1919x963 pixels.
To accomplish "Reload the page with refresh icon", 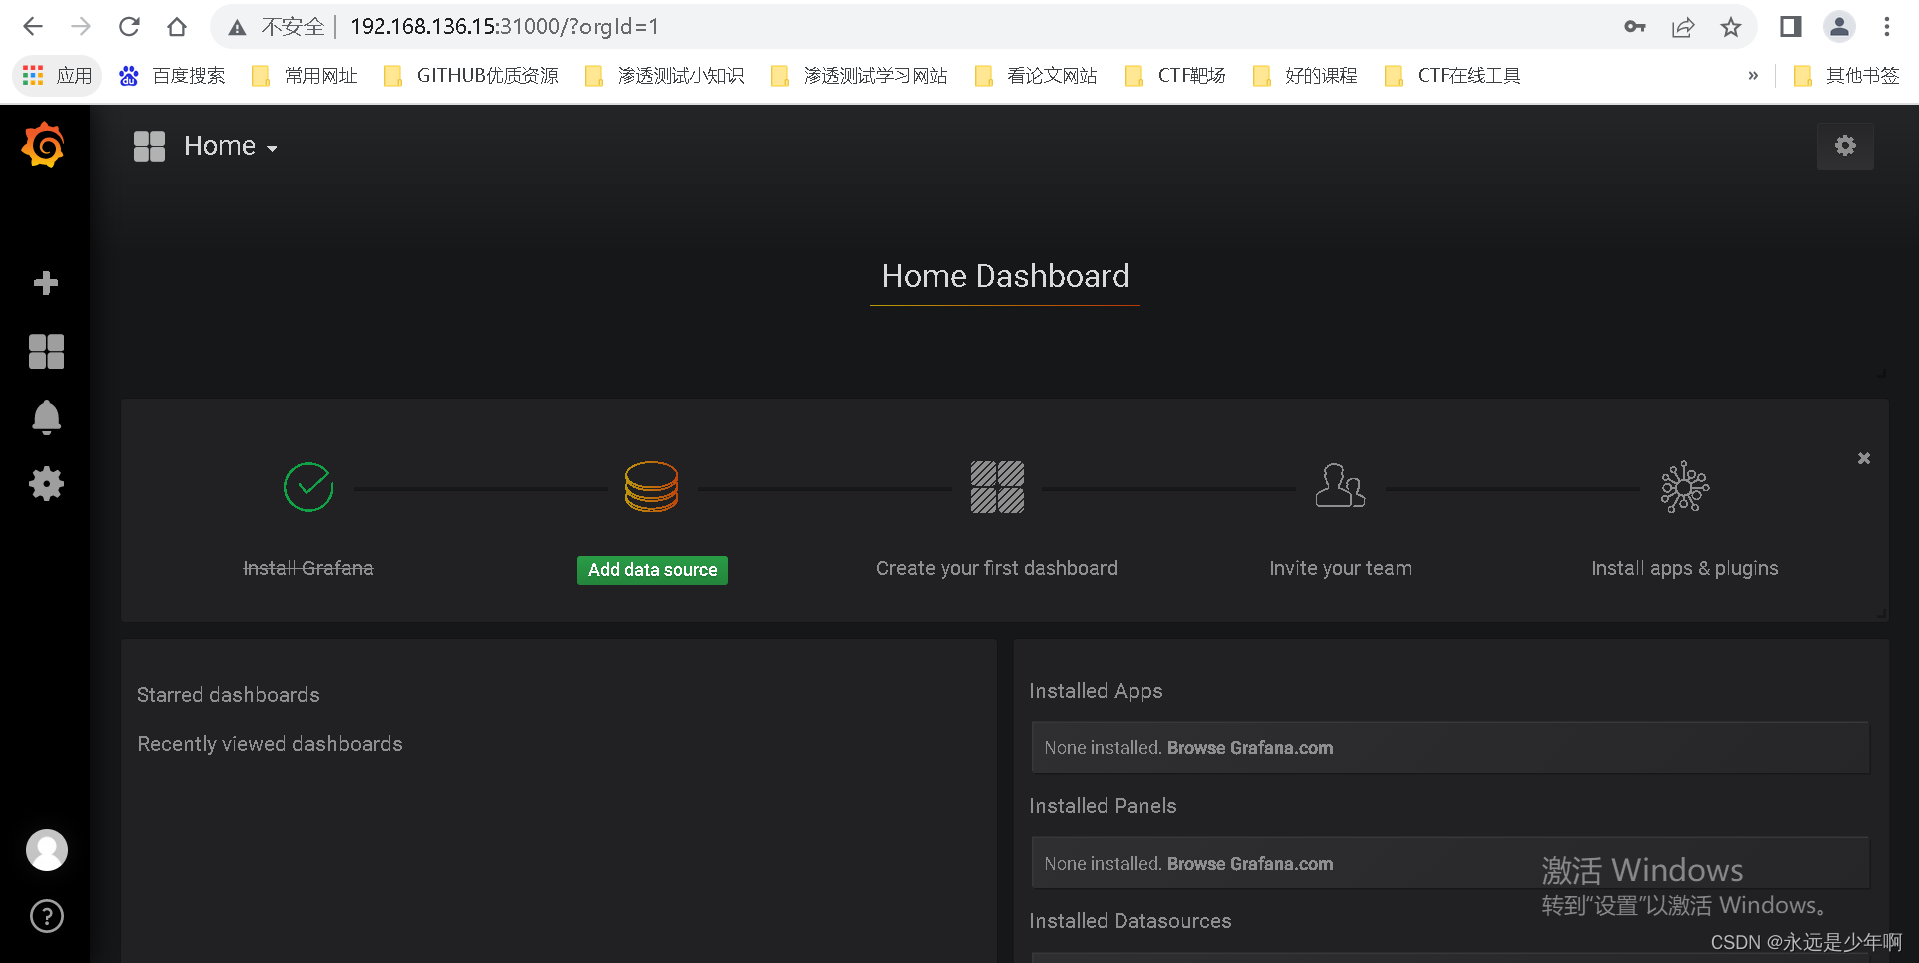I will click(x=129, y=27).
